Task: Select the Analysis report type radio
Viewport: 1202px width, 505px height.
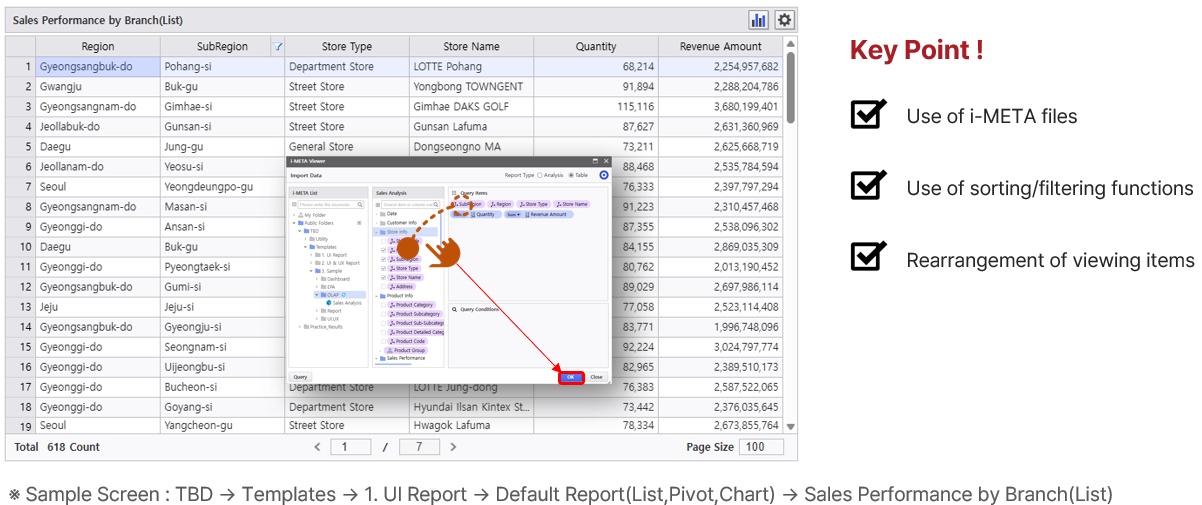Action: click(x=540, y=175)
